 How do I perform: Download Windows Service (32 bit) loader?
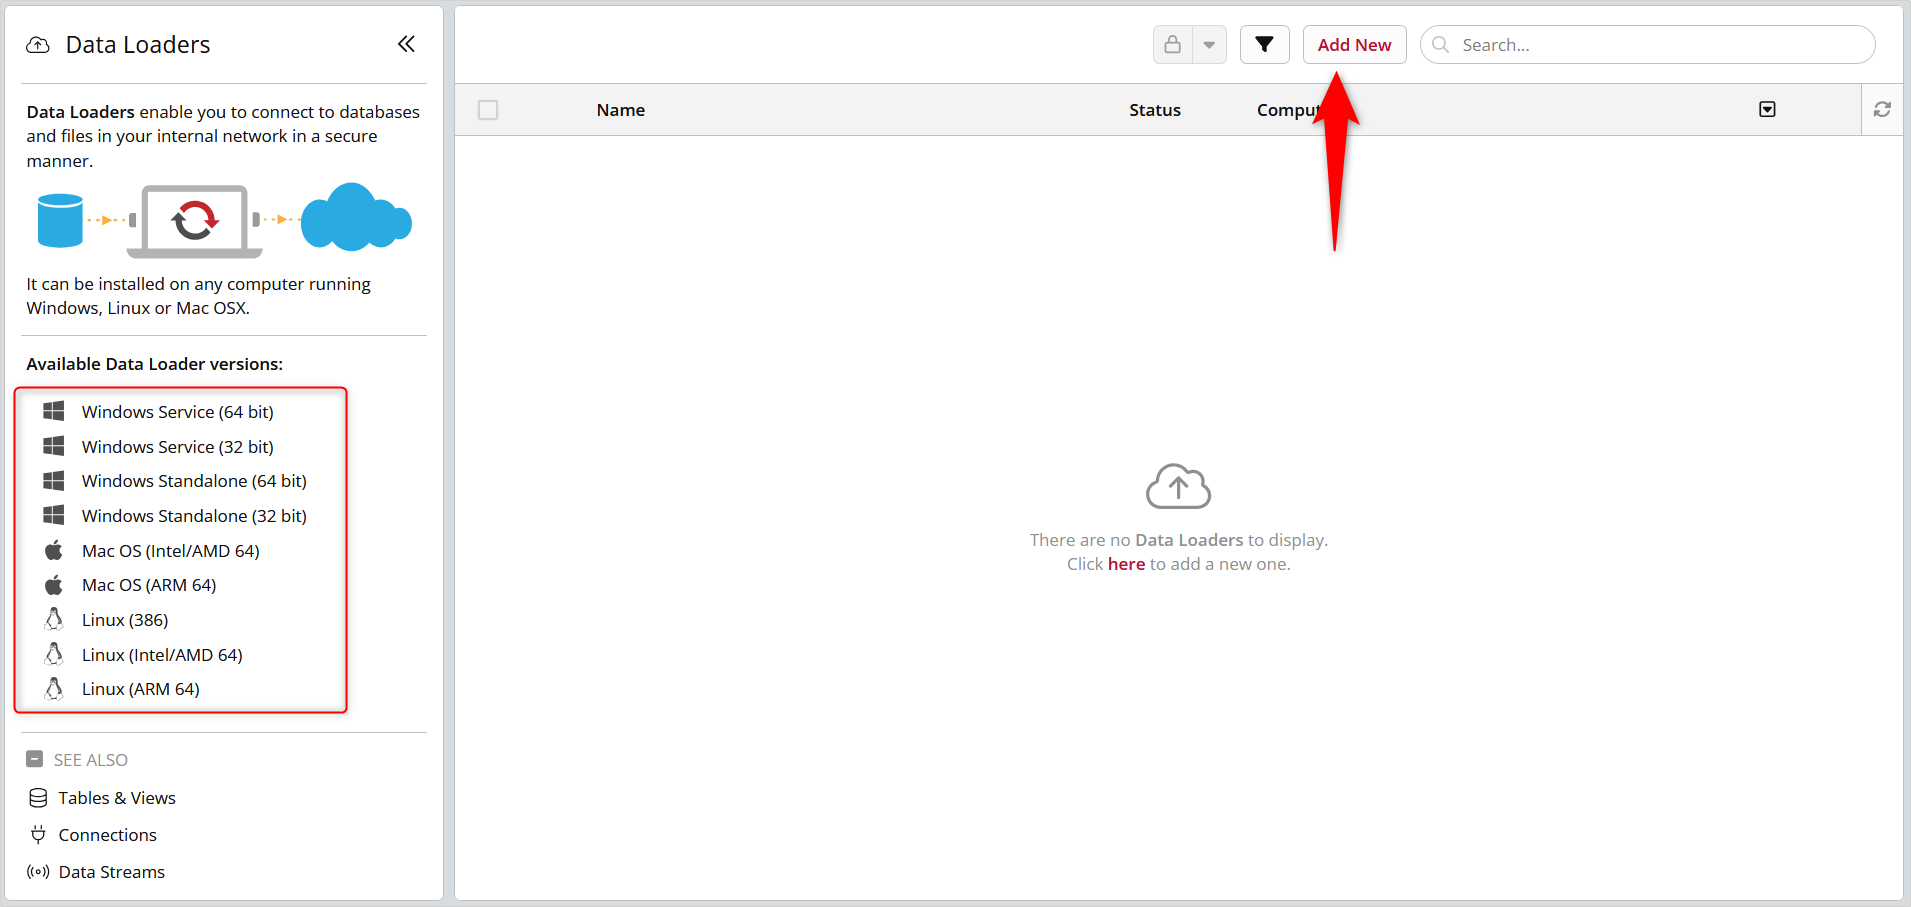click(178, 447)
